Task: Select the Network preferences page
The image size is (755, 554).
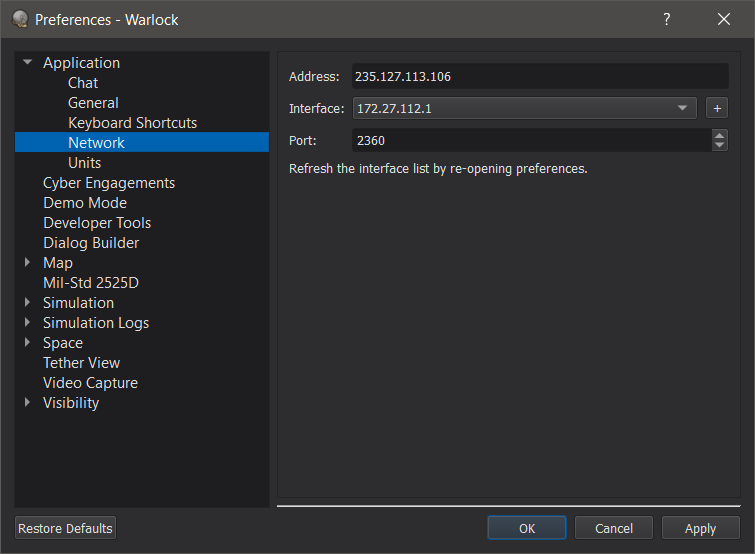Action: click(x=142, y=142)
